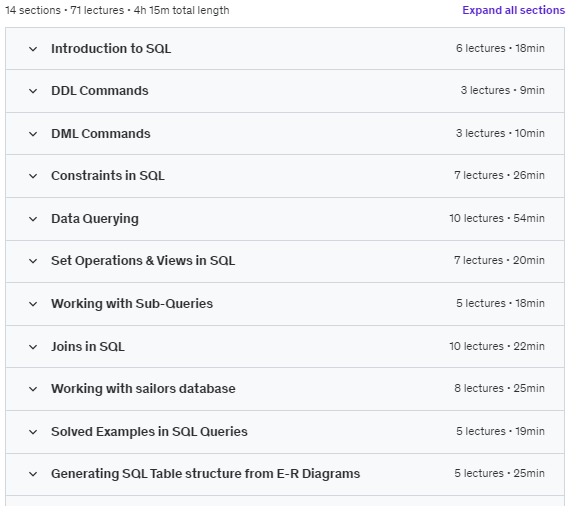This screenshot has height=506, width=575.
Task: Open Solved Examples in SQL Queries title
Action: 149,432
